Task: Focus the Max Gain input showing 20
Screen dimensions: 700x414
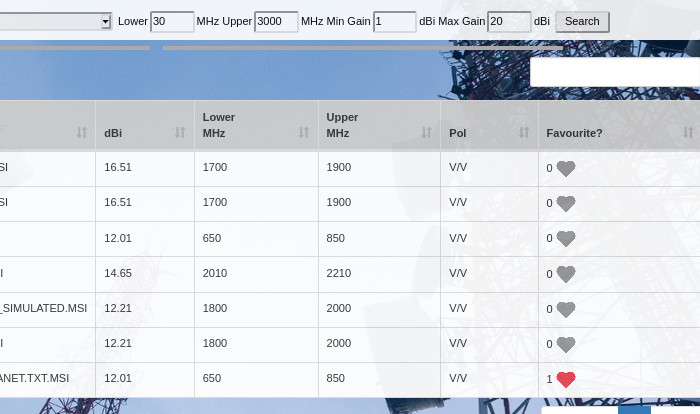Action: pyautogui.click(x=509, y=21)
